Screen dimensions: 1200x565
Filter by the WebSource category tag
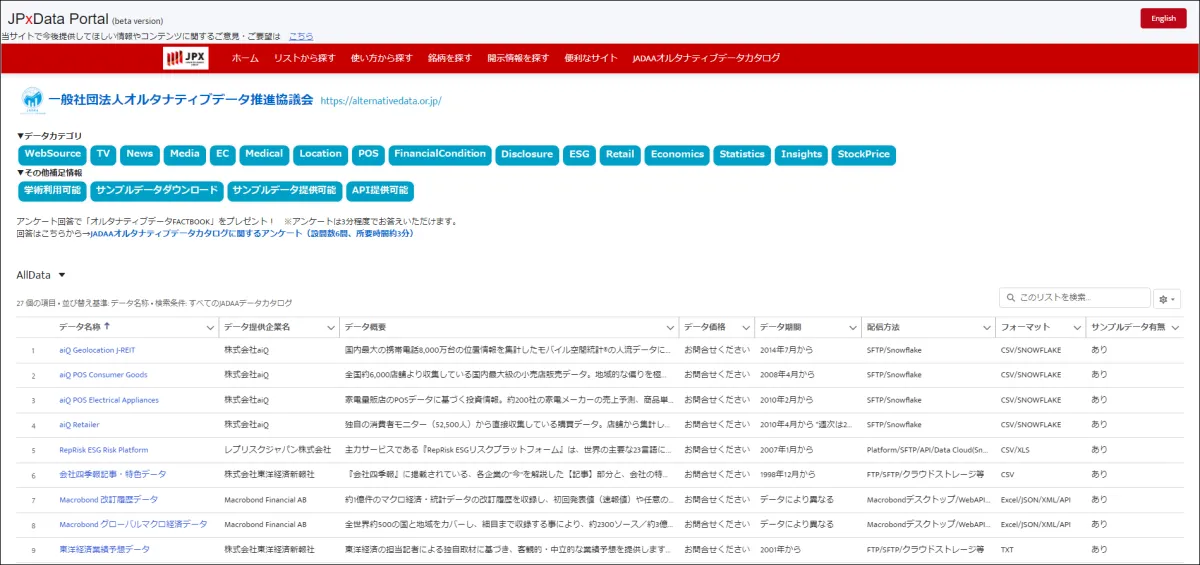coord(52,155)
